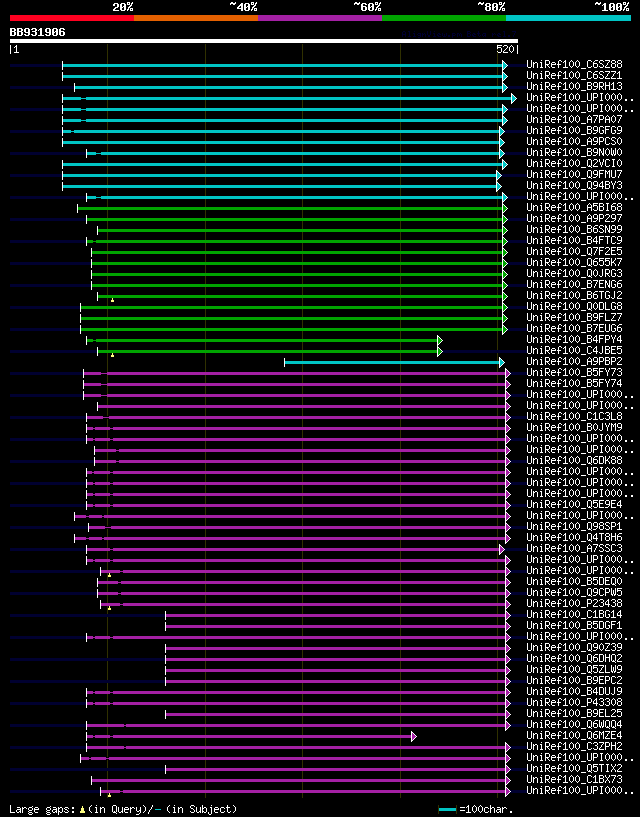Click yellow gap marker under B6TGJ2 alignment

tap(113, 300)
